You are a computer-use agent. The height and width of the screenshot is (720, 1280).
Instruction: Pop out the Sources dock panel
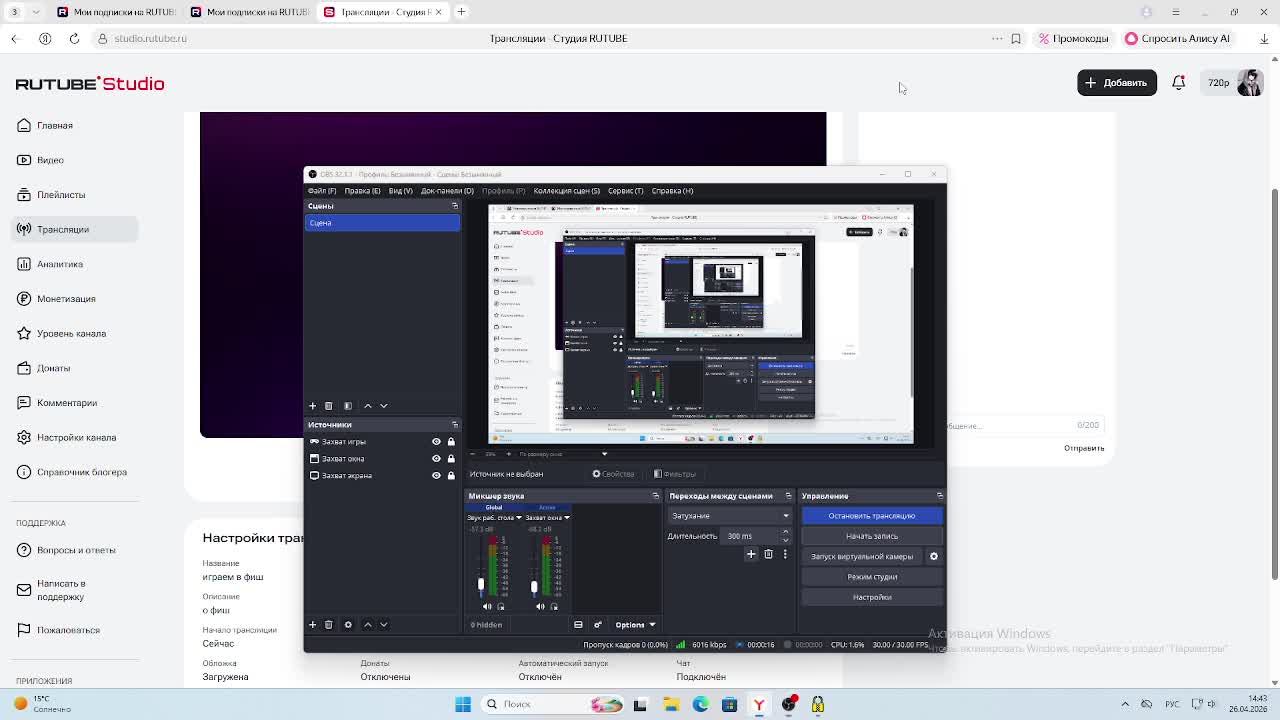pyautogui.click(x=454, y=425)
